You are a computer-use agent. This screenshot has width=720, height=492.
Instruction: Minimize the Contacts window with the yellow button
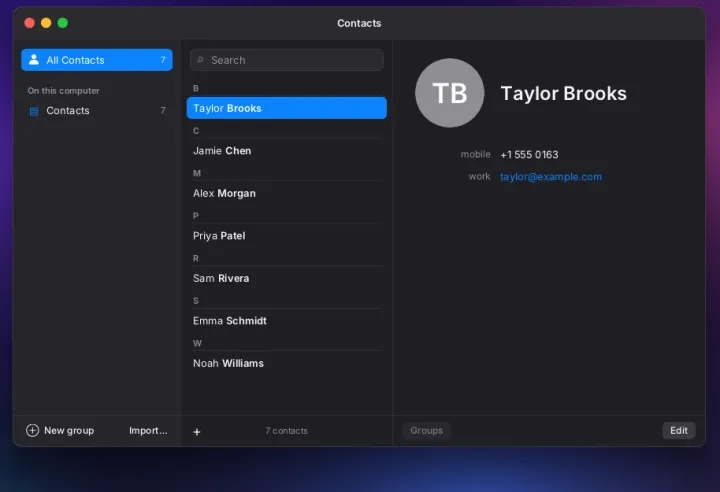click(46, 23)
